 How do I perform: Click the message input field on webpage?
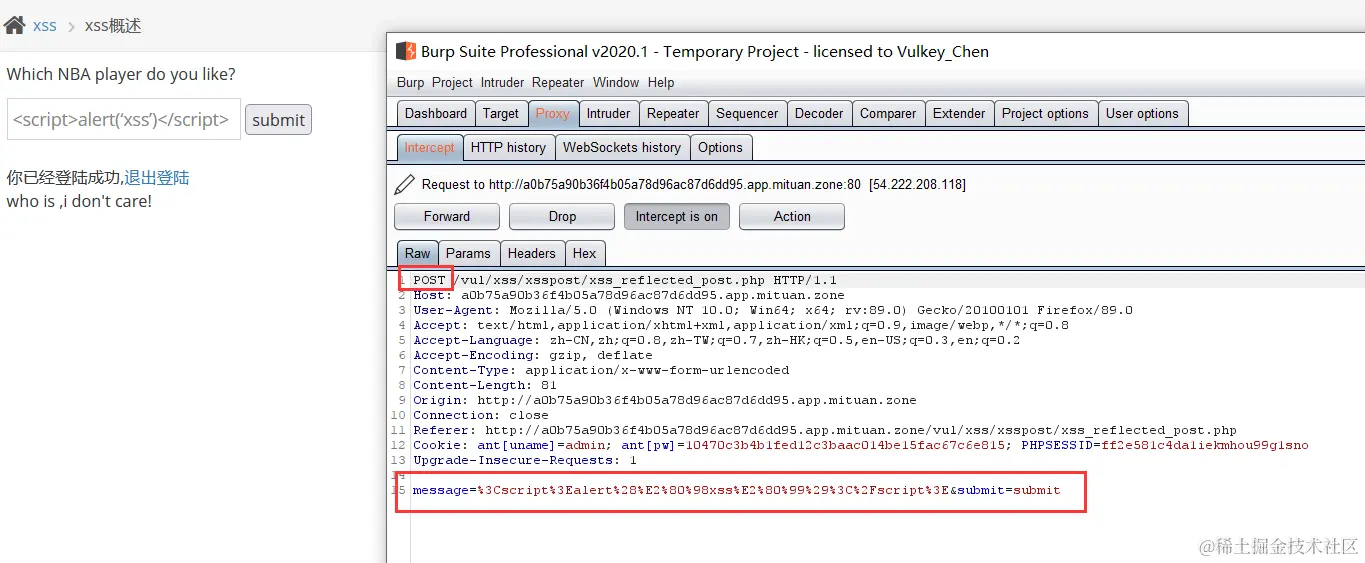click(124, 119)
